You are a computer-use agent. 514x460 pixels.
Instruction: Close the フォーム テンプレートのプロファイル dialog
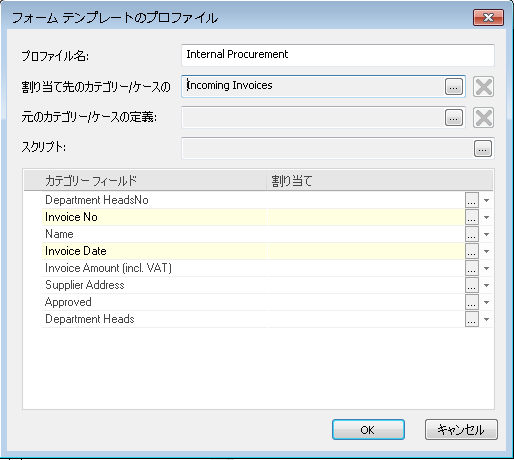click(x=488, y=17)
